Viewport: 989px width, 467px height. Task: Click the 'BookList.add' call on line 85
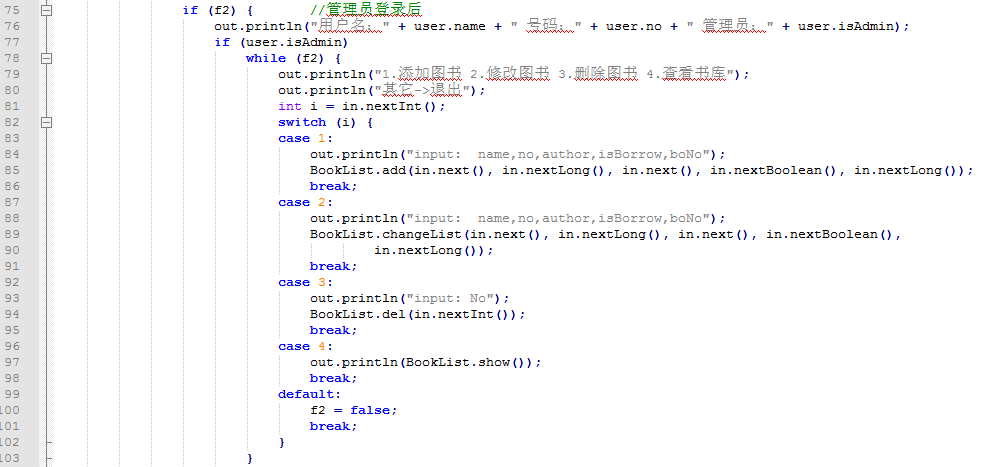pyautogui.click(x=358, y=170)
